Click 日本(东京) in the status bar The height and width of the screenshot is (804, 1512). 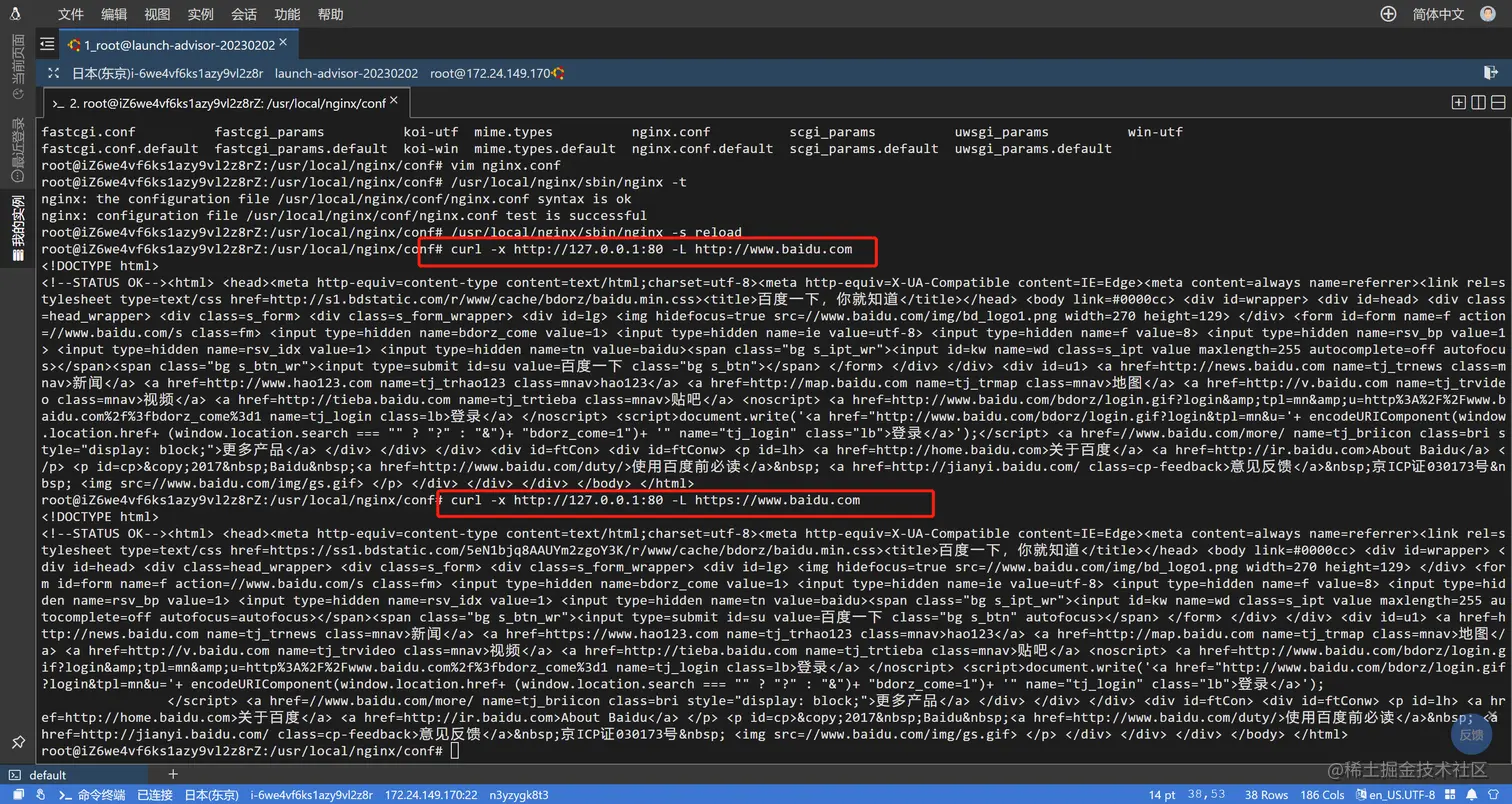tap(211, 795)
